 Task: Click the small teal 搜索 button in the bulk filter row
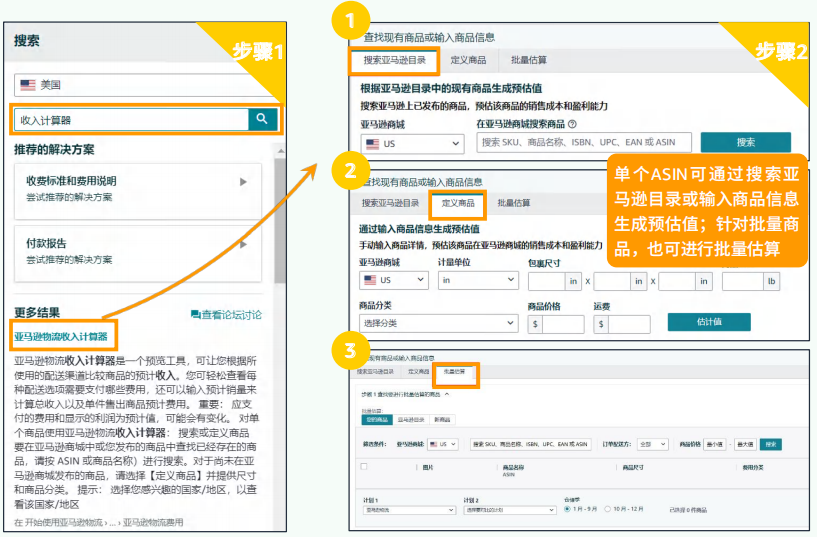771,444
